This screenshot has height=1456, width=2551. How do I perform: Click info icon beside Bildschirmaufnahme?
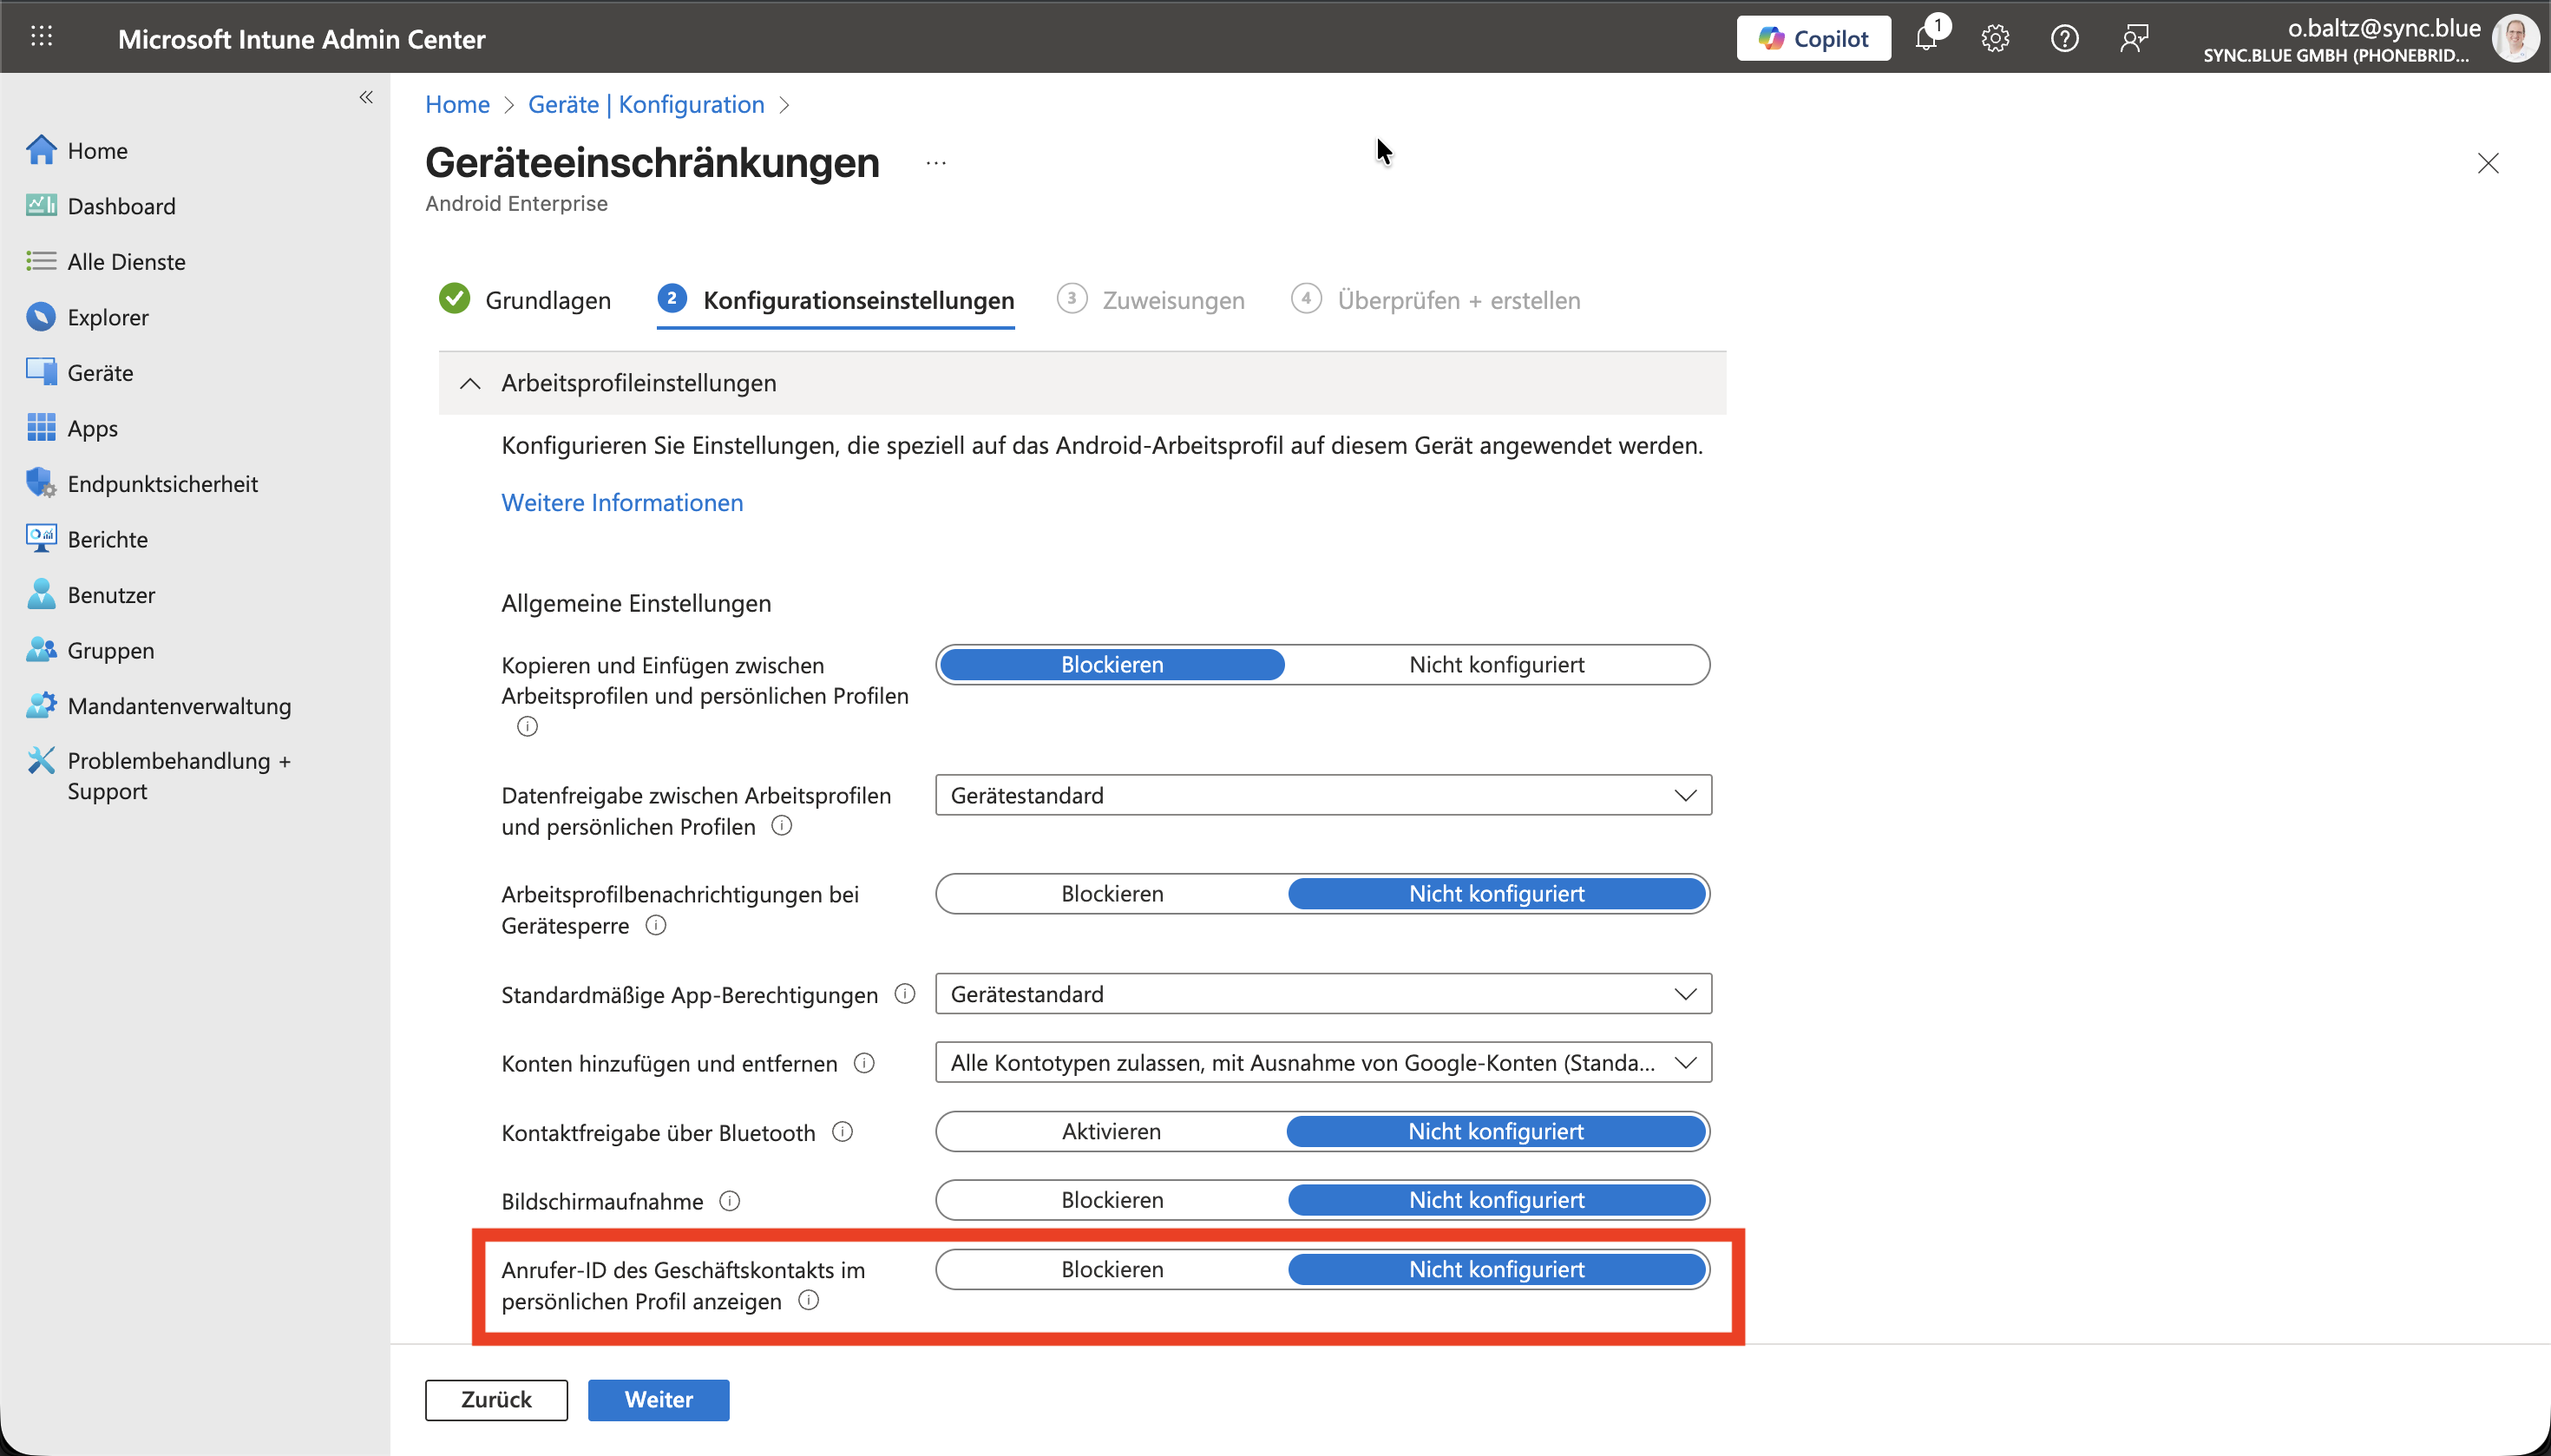click(730, 1201)
